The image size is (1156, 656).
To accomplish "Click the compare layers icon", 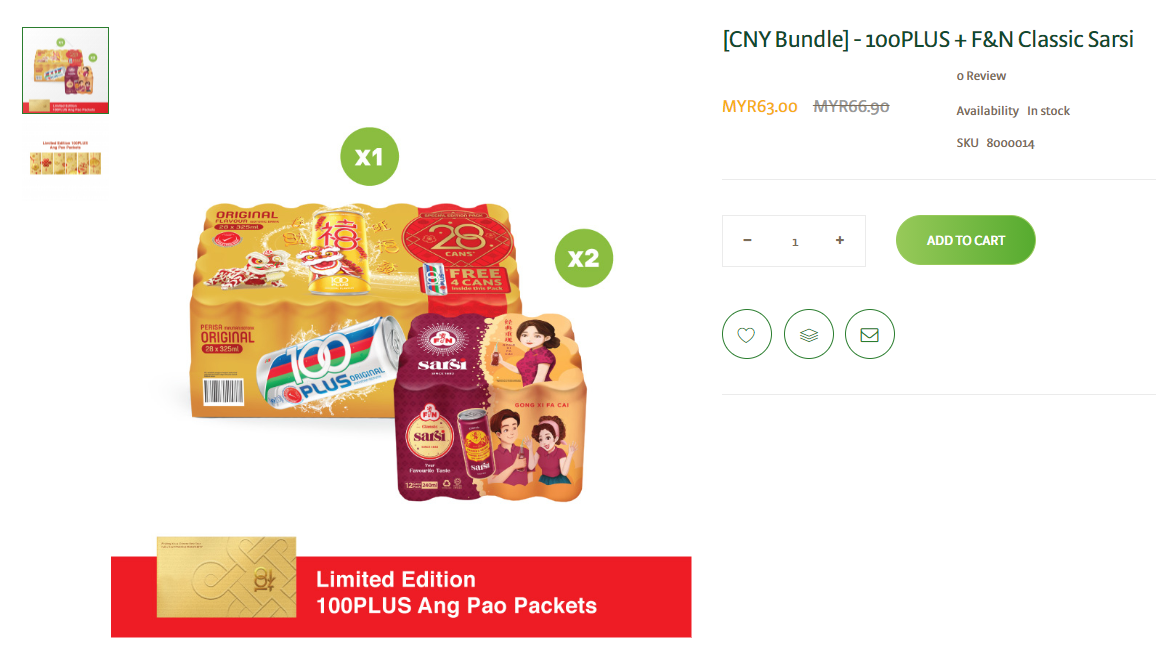I will coord(809,334).
